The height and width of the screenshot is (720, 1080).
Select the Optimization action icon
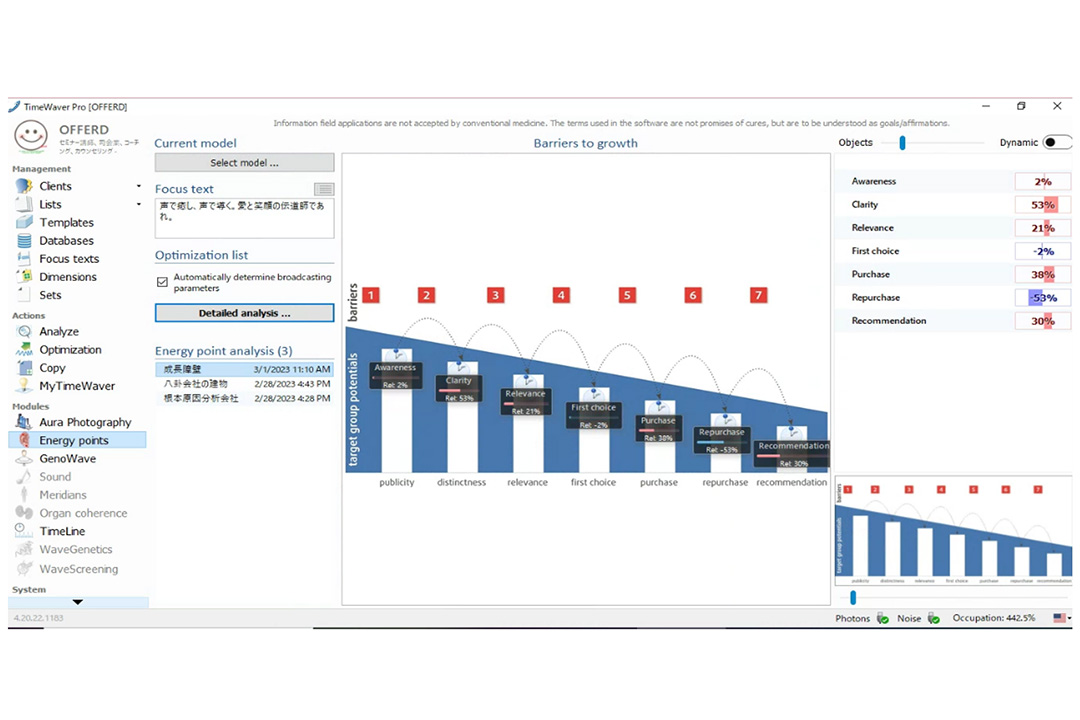[23, 350]
